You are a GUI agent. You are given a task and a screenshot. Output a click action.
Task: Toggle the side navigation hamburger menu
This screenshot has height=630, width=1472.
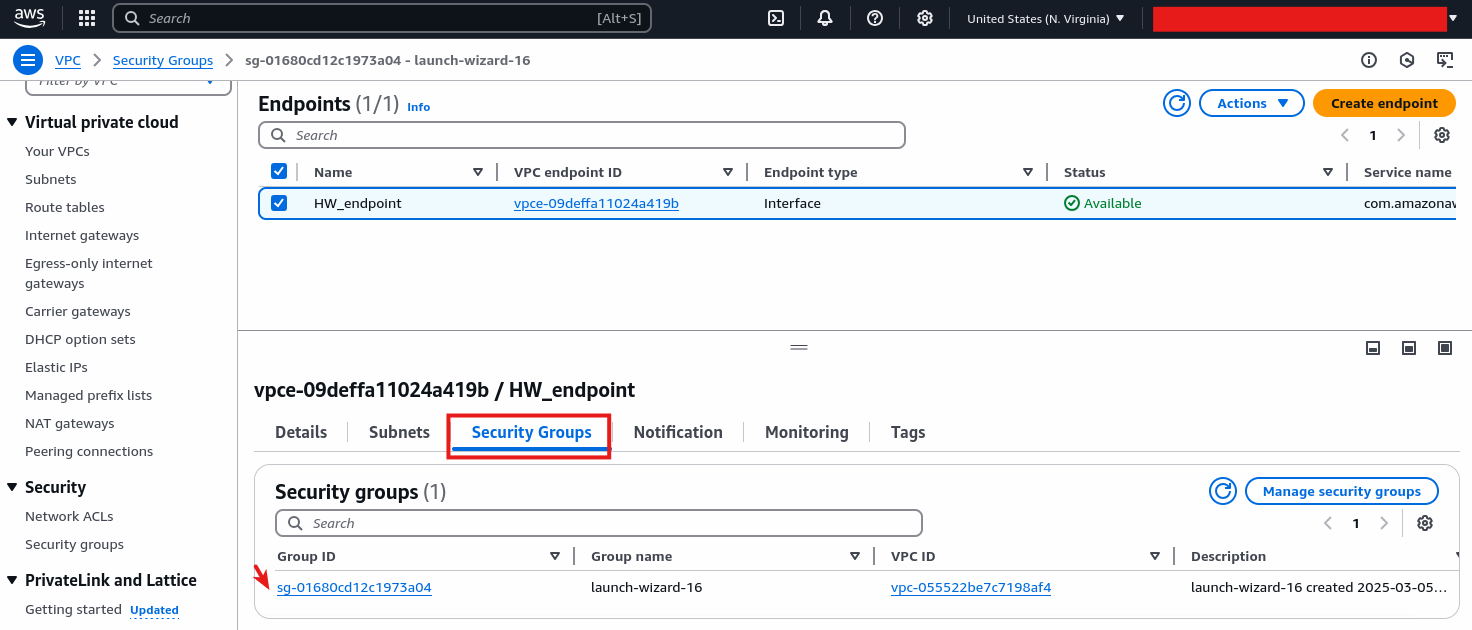point(28,60)
